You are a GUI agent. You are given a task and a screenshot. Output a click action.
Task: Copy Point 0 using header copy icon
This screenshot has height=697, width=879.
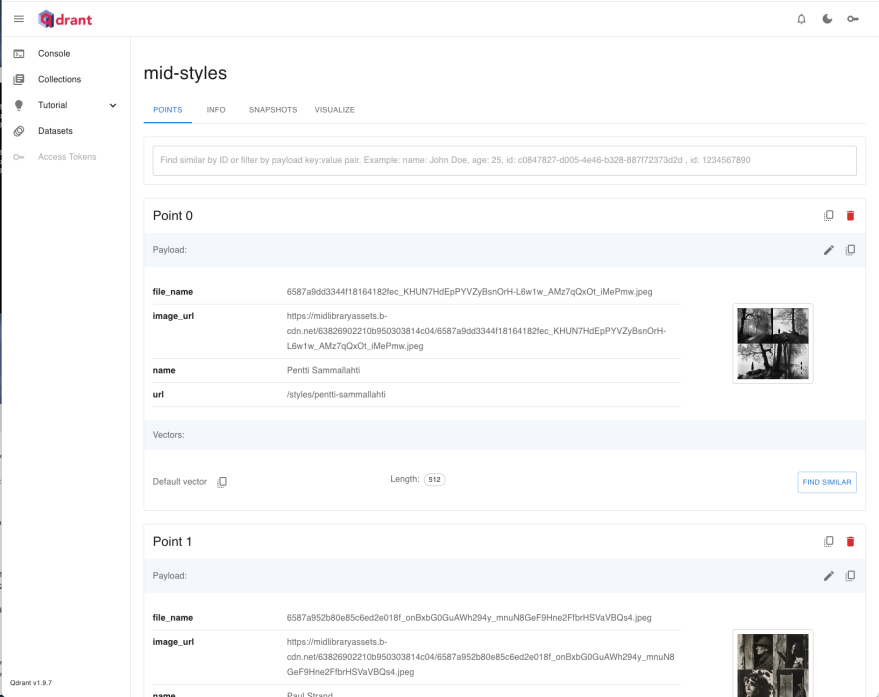[828, 215]
